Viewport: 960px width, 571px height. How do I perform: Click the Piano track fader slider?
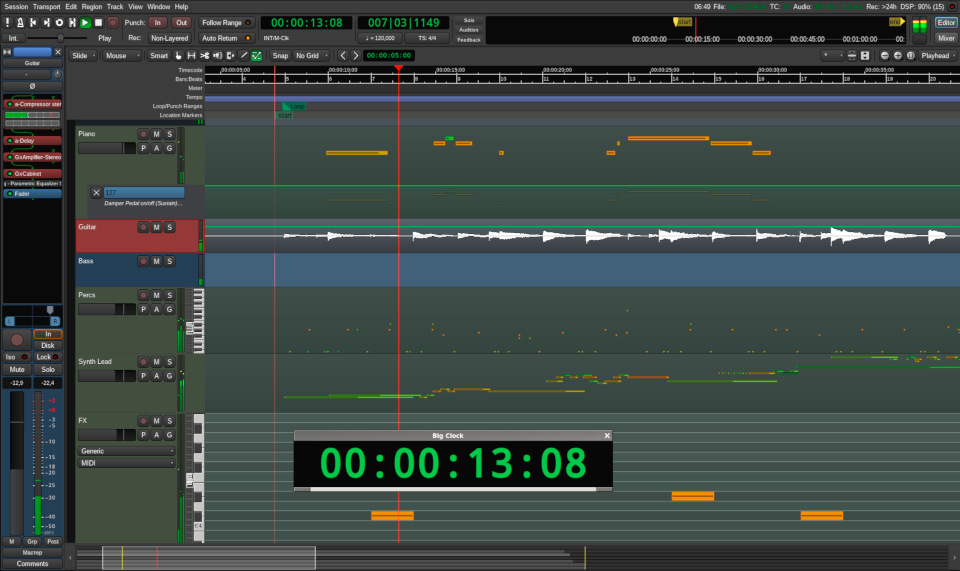(107, 148)
